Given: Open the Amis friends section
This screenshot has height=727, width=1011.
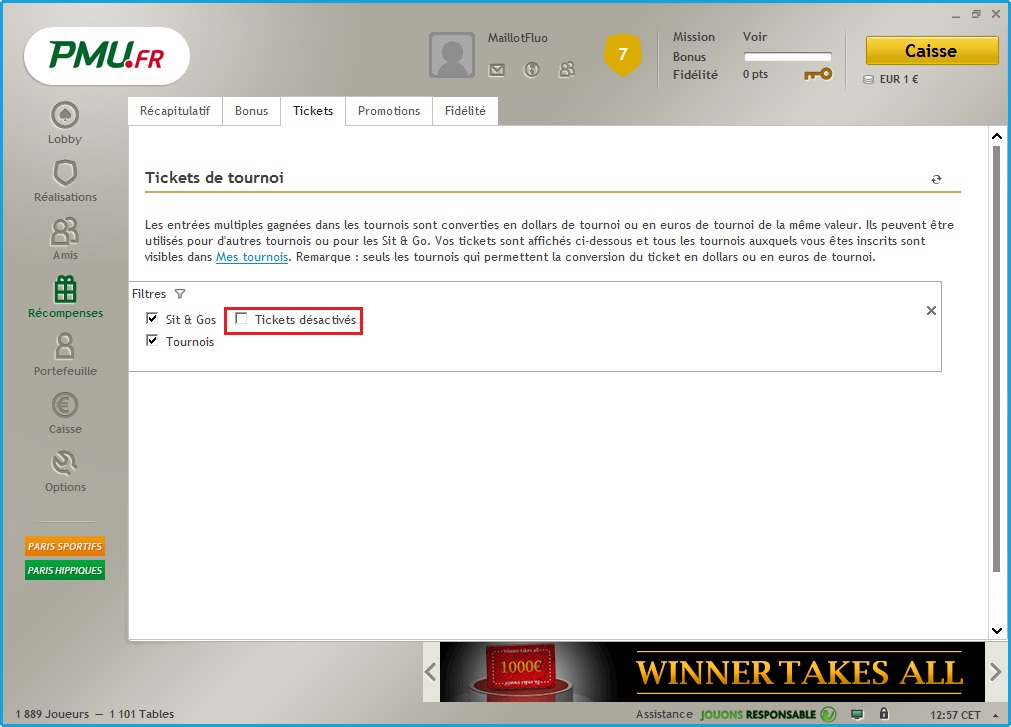Looking at the screenshot, I should (x=65, y=238).
